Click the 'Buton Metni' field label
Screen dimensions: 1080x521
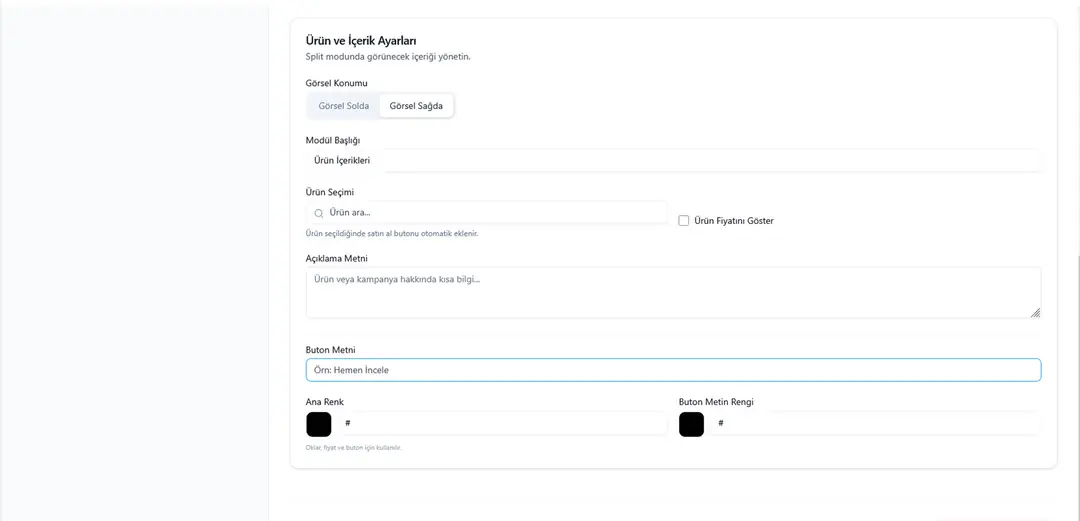(330, 350)
